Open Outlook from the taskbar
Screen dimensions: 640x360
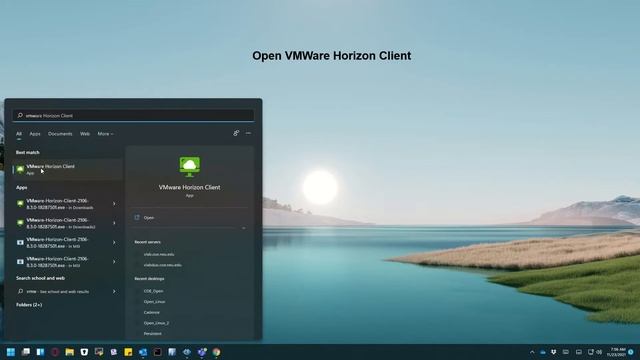coord(143,352)
